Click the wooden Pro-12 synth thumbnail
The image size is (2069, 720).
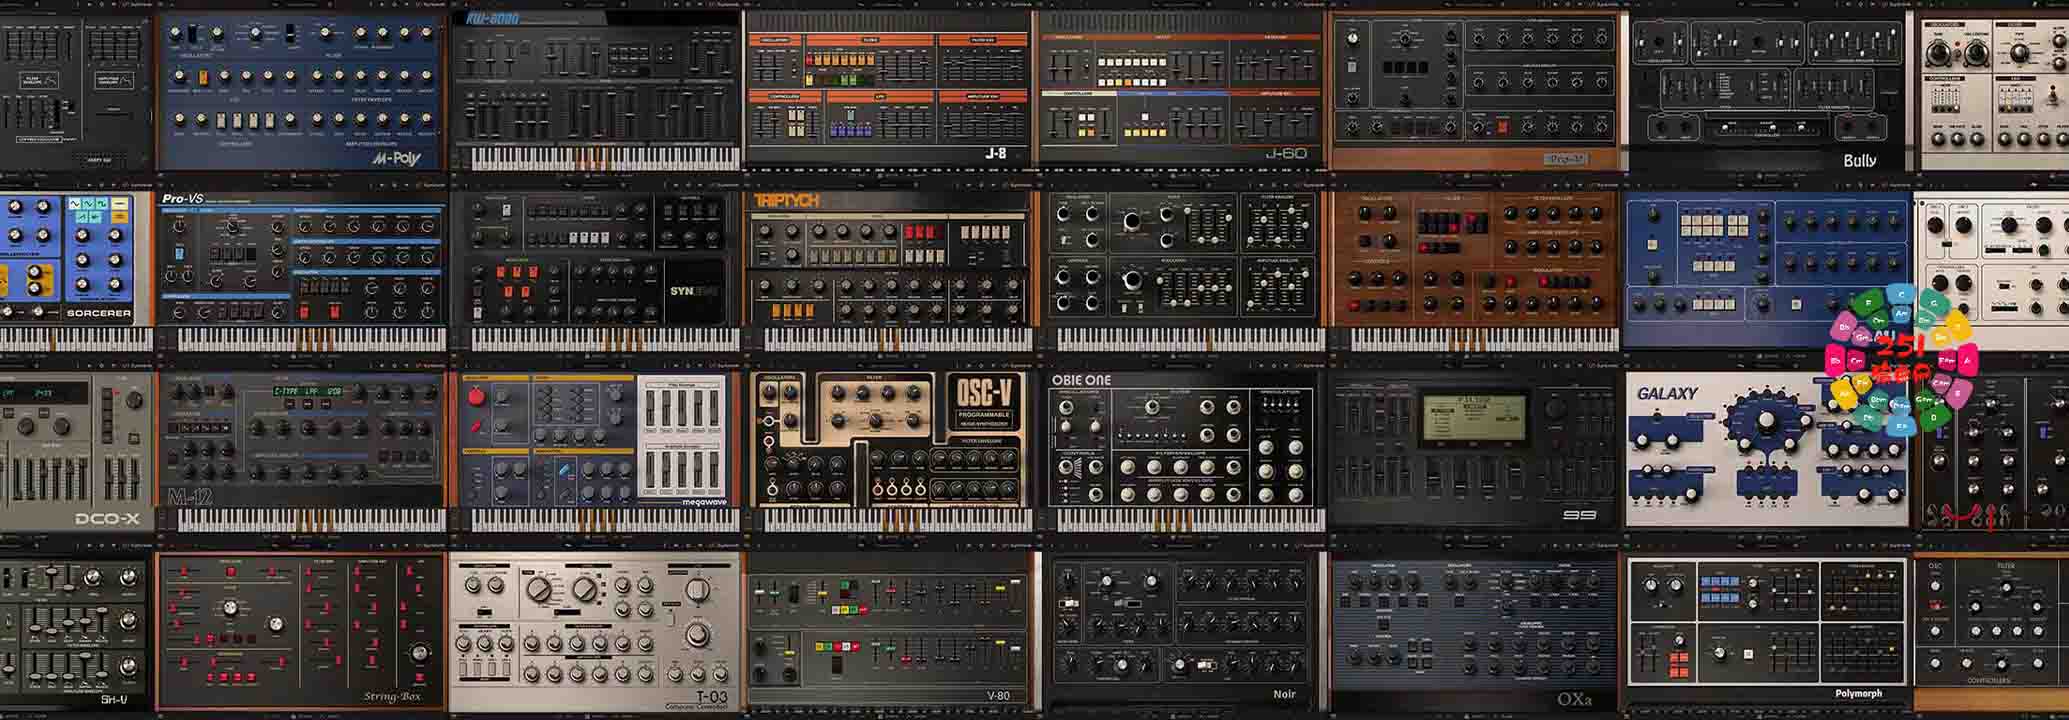tap(1475, 92)
